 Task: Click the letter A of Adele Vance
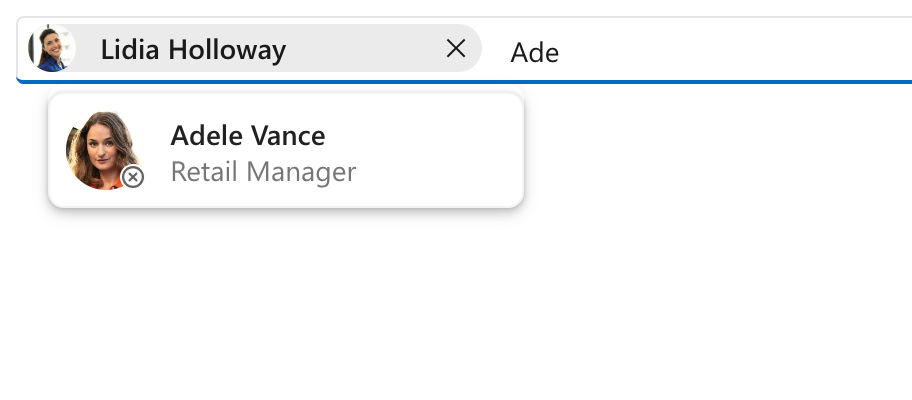click(x=180, y=135)
